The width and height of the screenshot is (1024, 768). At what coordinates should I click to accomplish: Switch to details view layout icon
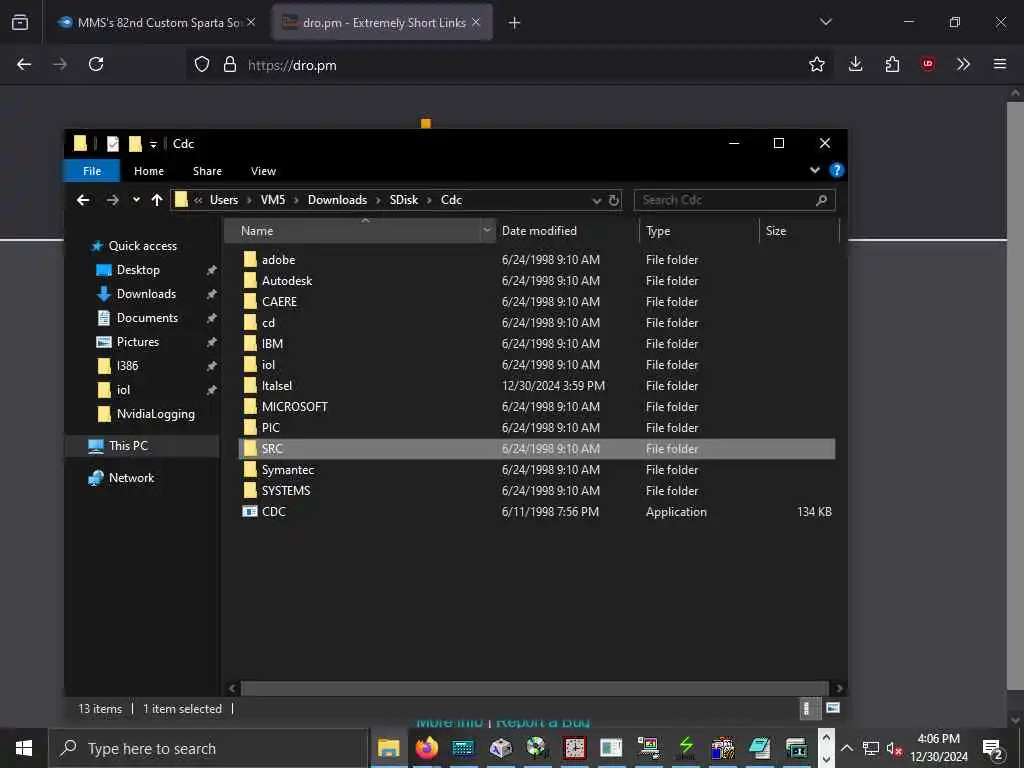coord(807,709)
